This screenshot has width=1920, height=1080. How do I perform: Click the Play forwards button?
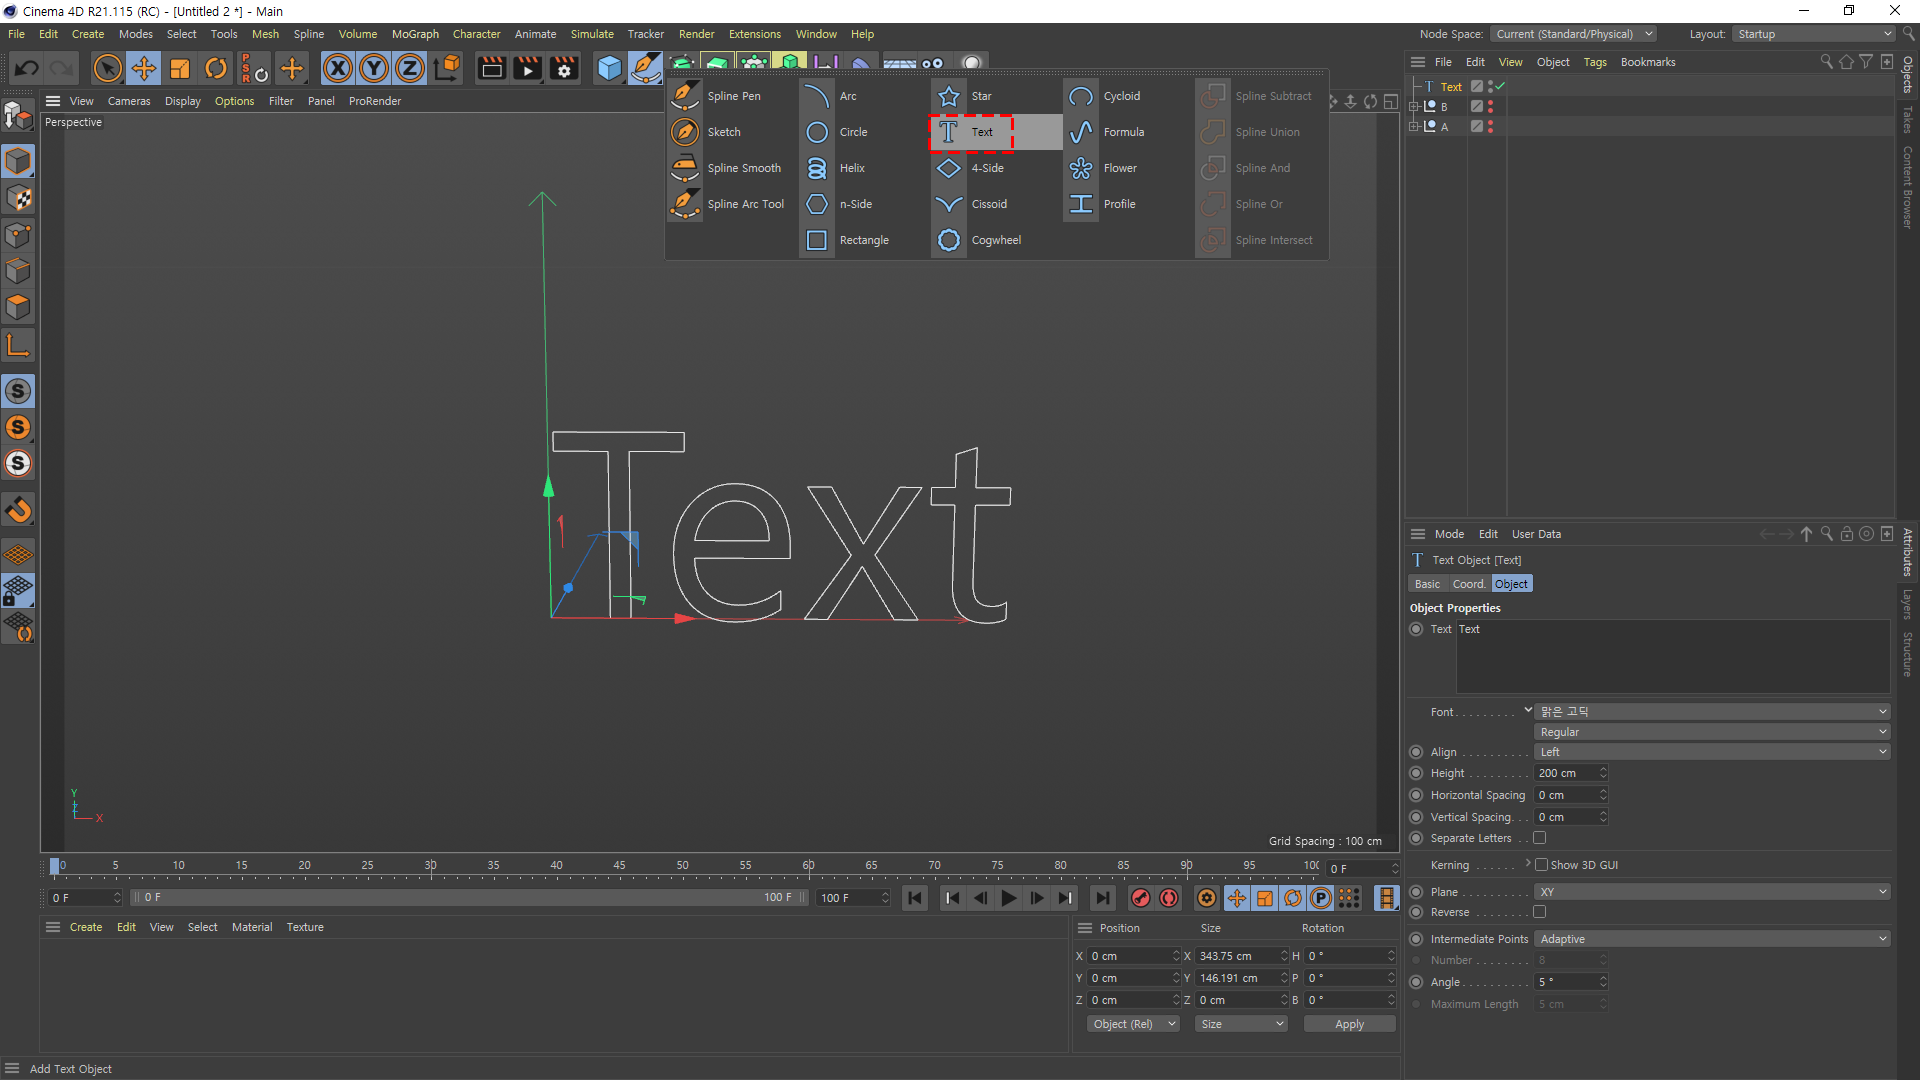point(1008,898)
